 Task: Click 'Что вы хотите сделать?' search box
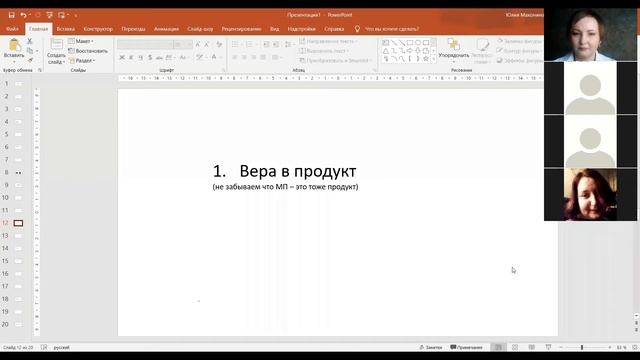pyautogui.click(x=391, y=29)
